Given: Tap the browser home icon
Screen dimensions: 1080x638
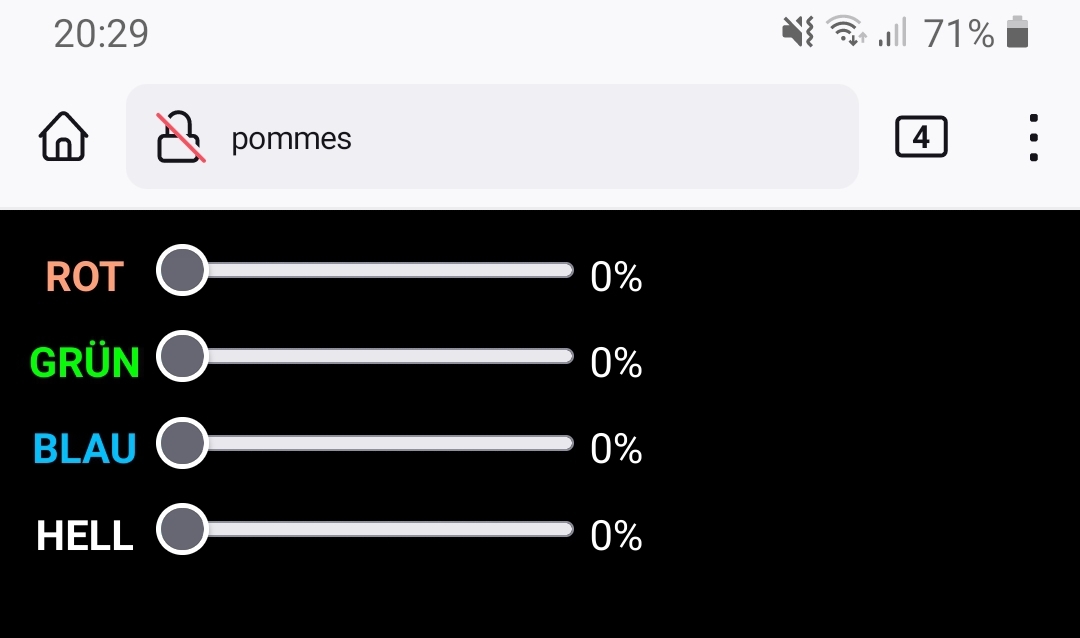Looking at the screenshot, I should coord(64,137).
